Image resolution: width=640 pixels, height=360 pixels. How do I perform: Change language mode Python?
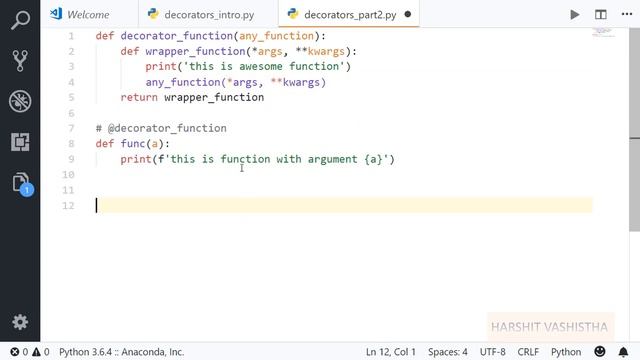pos(566,352)
